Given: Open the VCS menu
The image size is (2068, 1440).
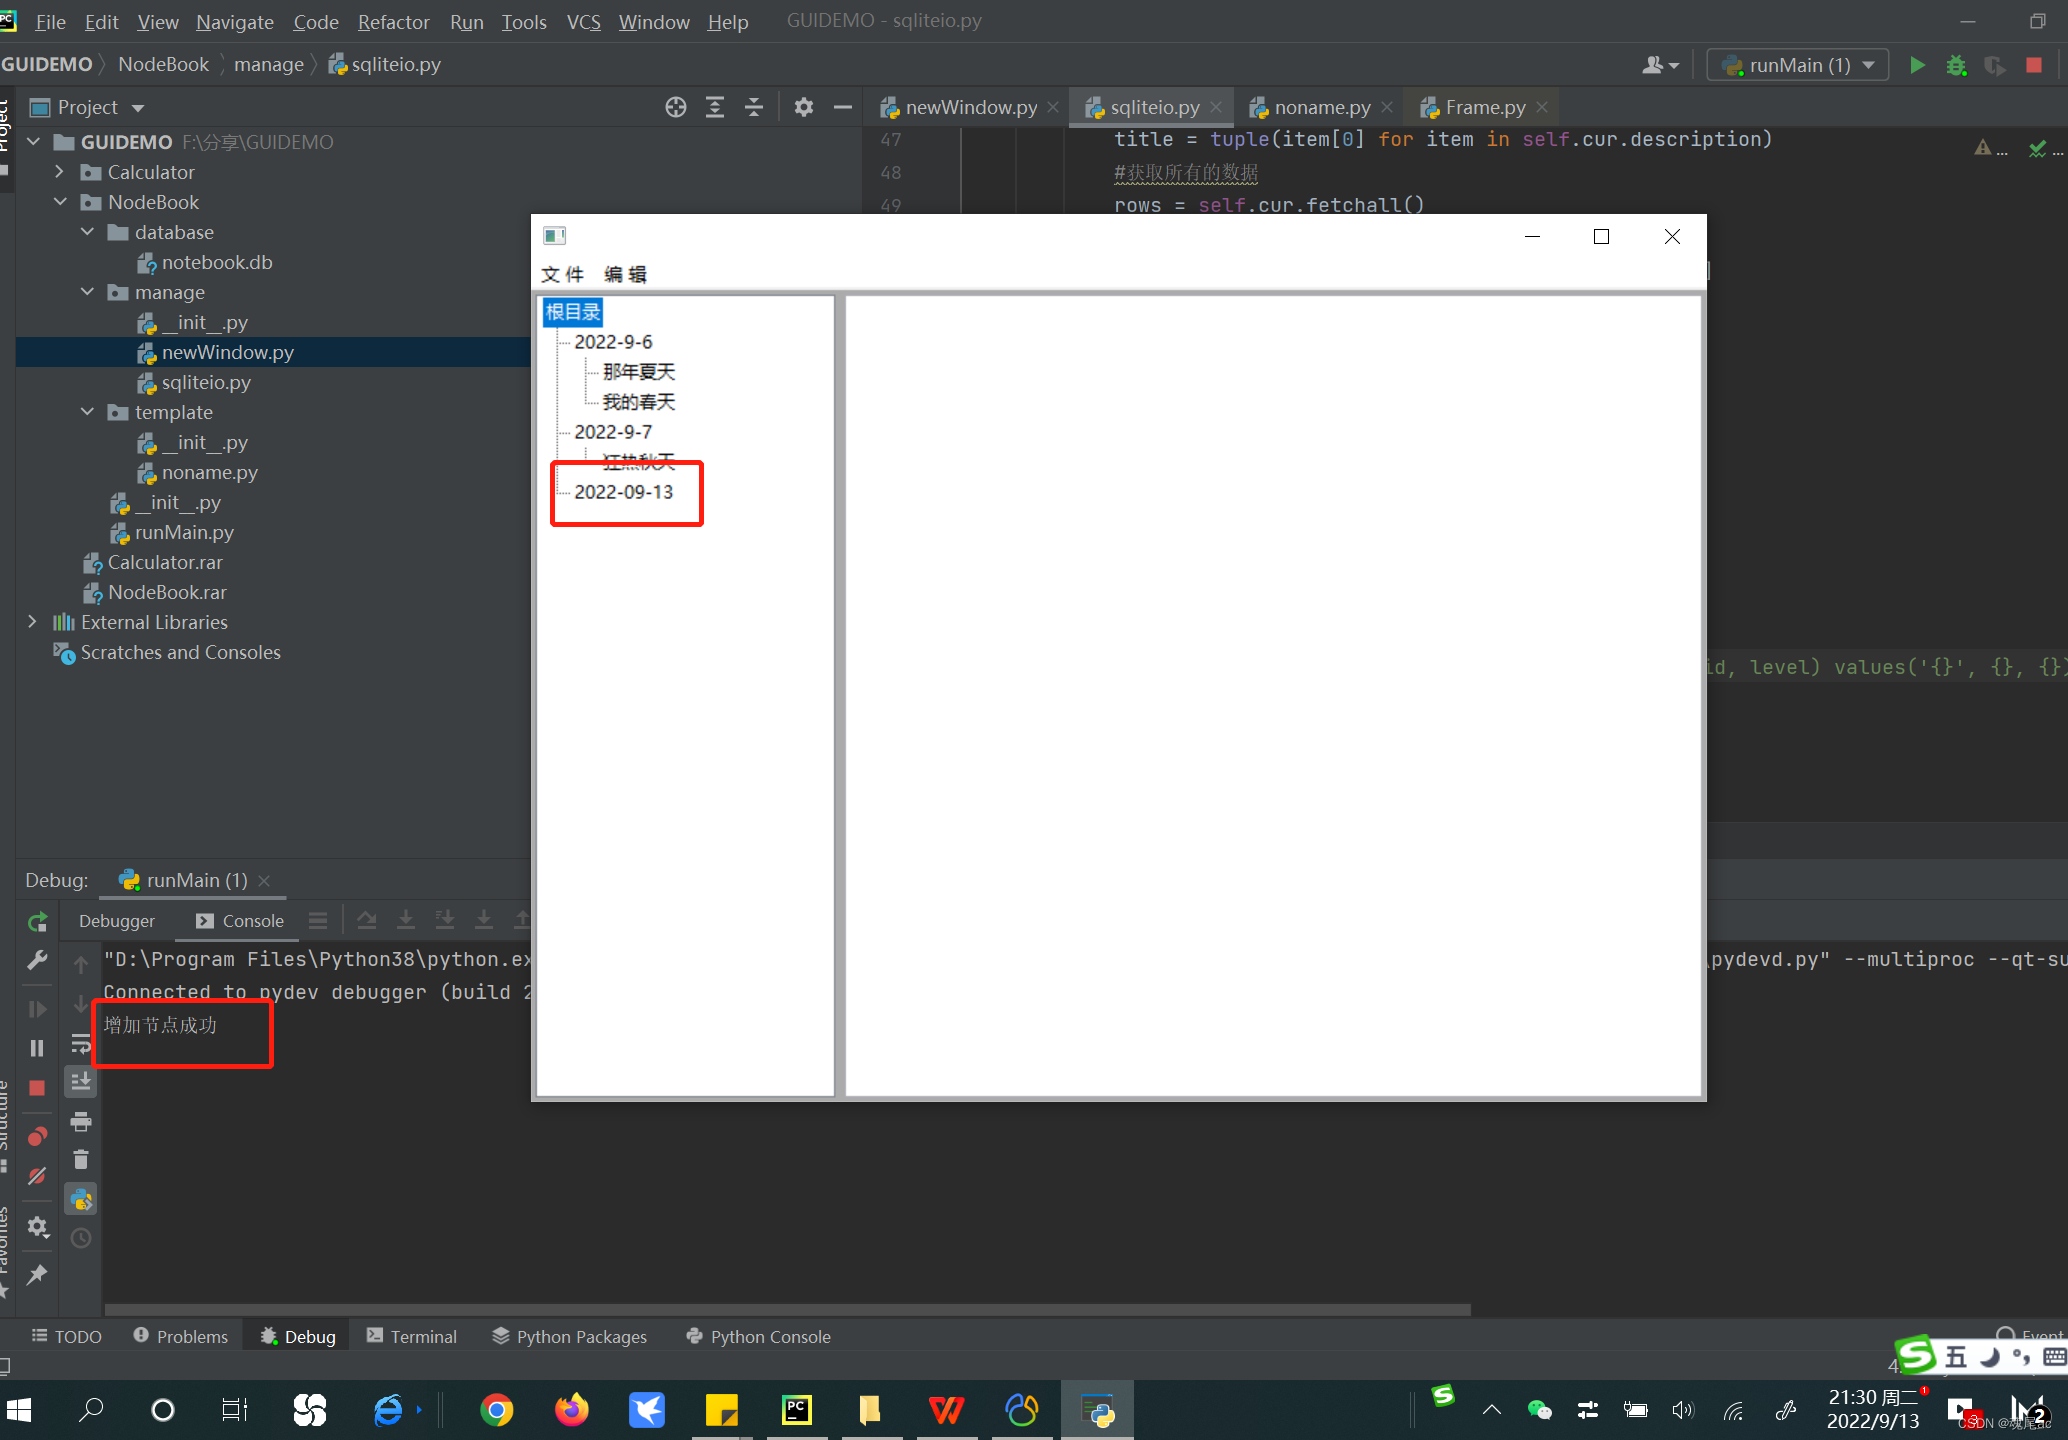Looking at the screenshot, I should point(583,22).
